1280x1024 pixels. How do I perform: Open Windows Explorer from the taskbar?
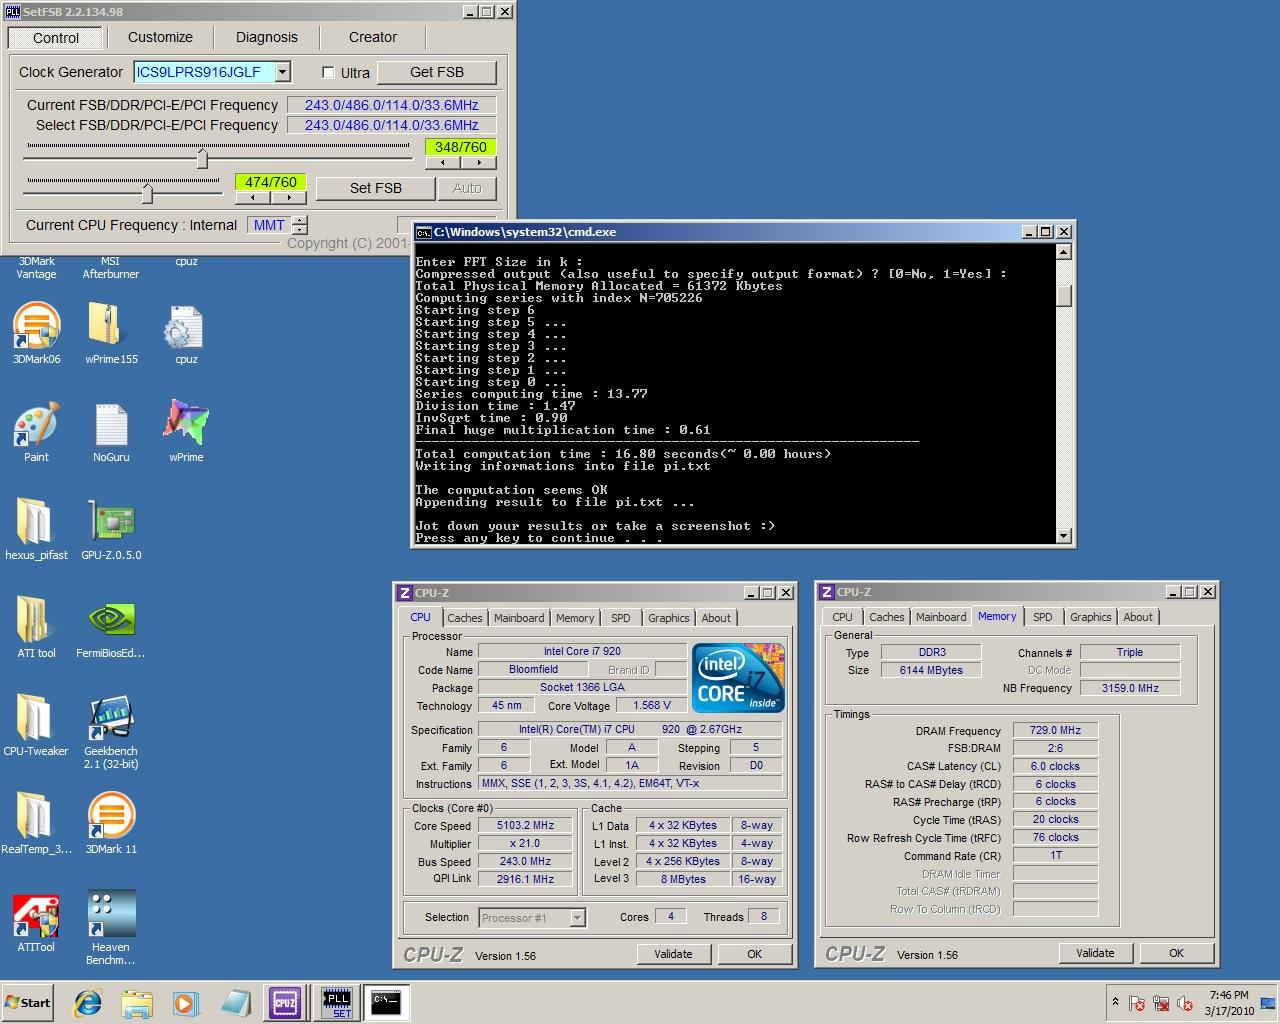137,1002
